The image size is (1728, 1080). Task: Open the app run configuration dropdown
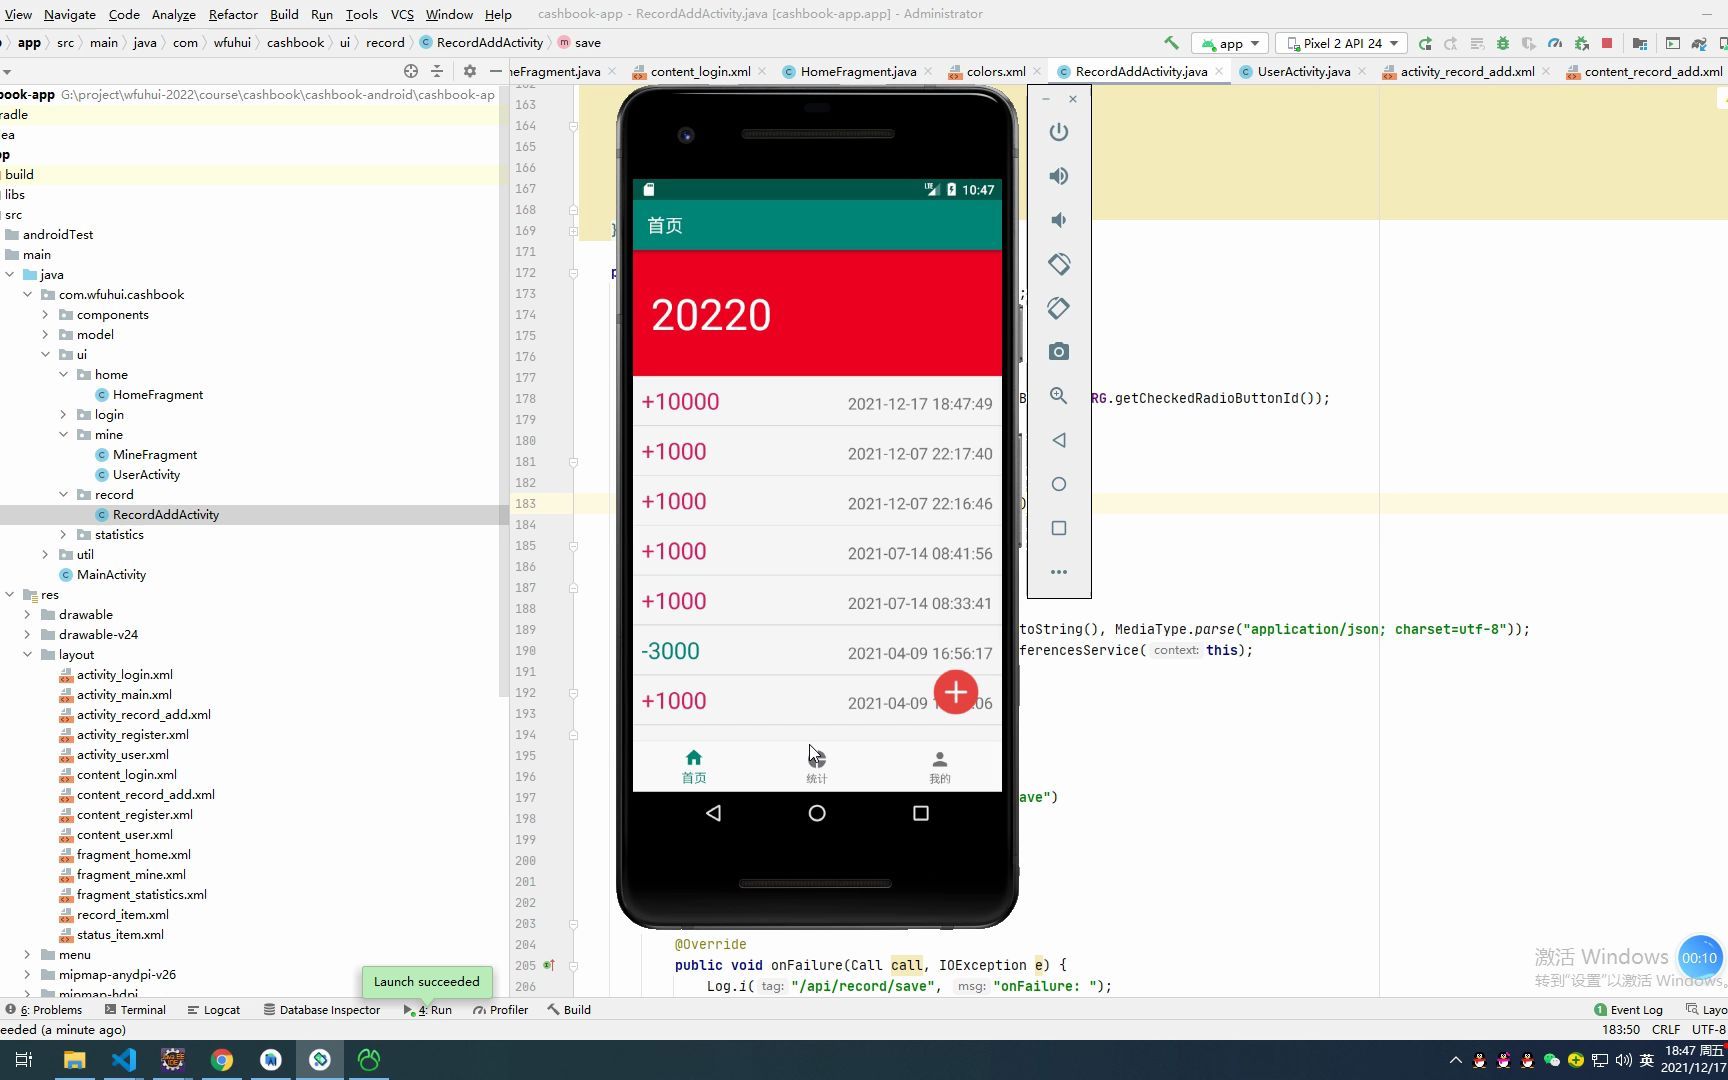(x=1231, y=43)
